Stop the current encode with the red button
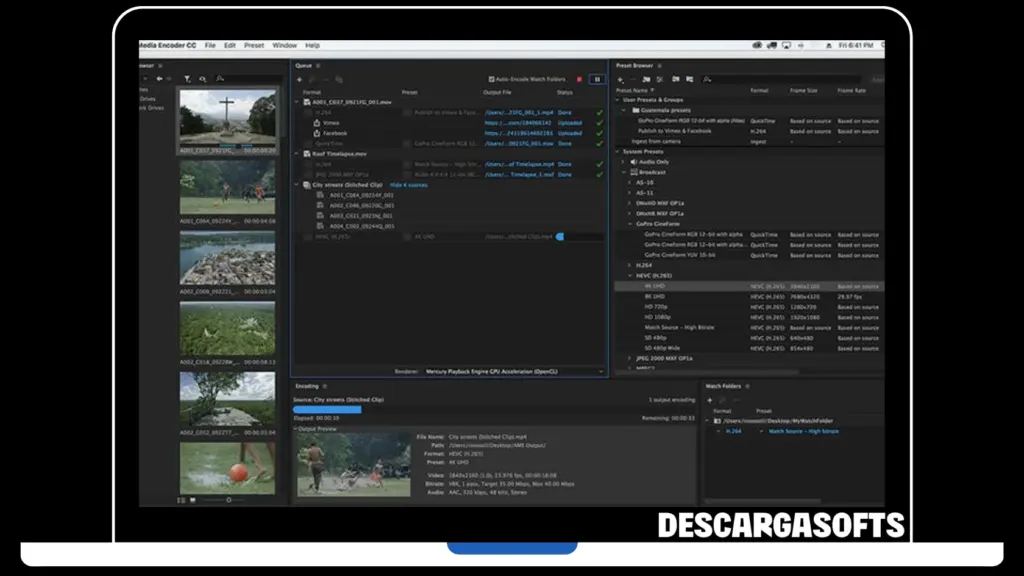 point(578,79)
